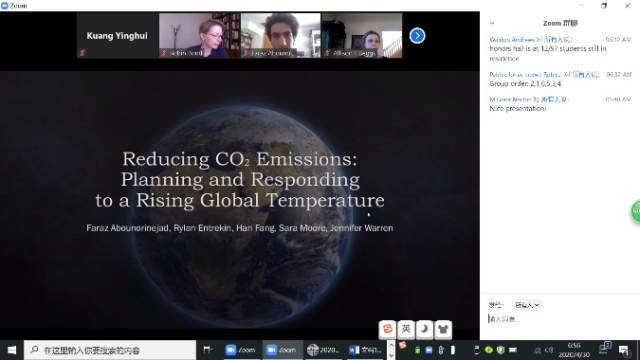Open the taskbar clock and date
Screen dimensions: 640x360
coord(574,350)
